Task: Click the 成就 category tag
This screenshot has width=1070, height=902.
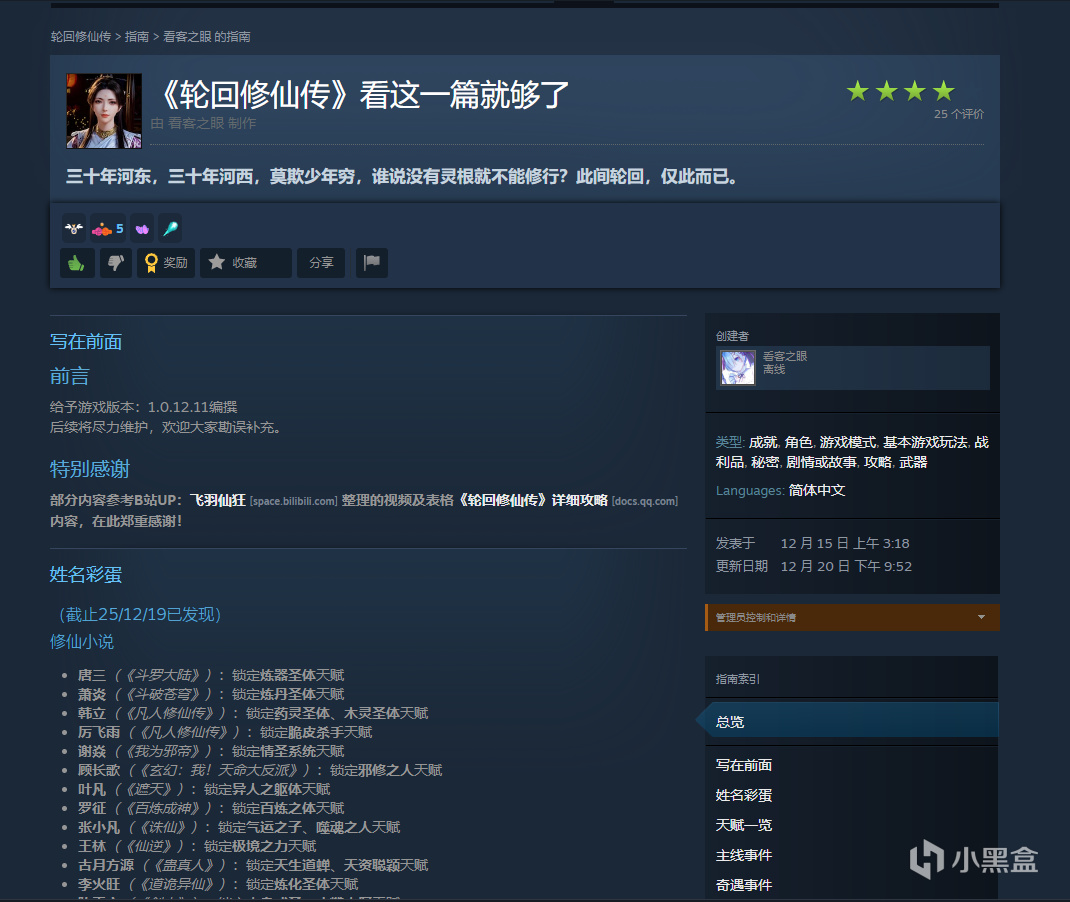Action: tap(763, 442)
